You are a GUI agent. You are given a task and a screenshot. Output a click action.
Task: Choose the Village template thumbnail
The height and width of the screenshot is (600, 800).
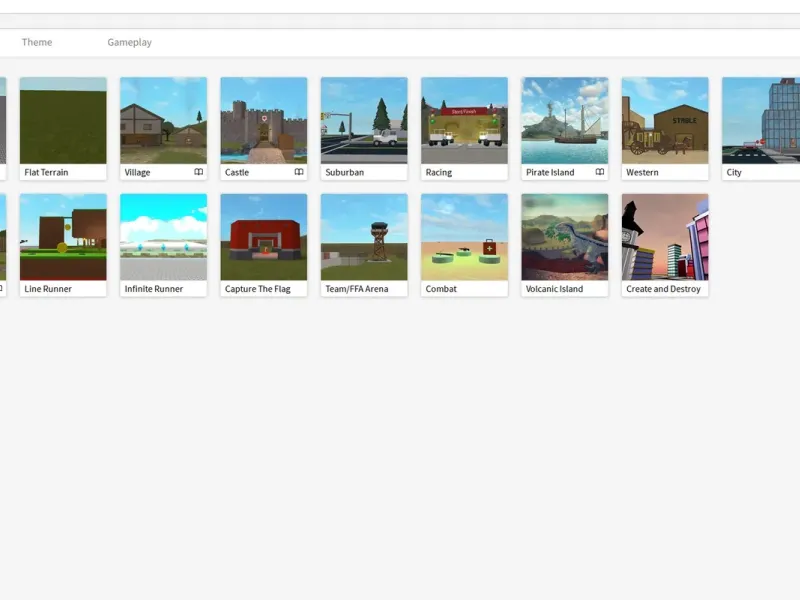click(x=163, y=120)
